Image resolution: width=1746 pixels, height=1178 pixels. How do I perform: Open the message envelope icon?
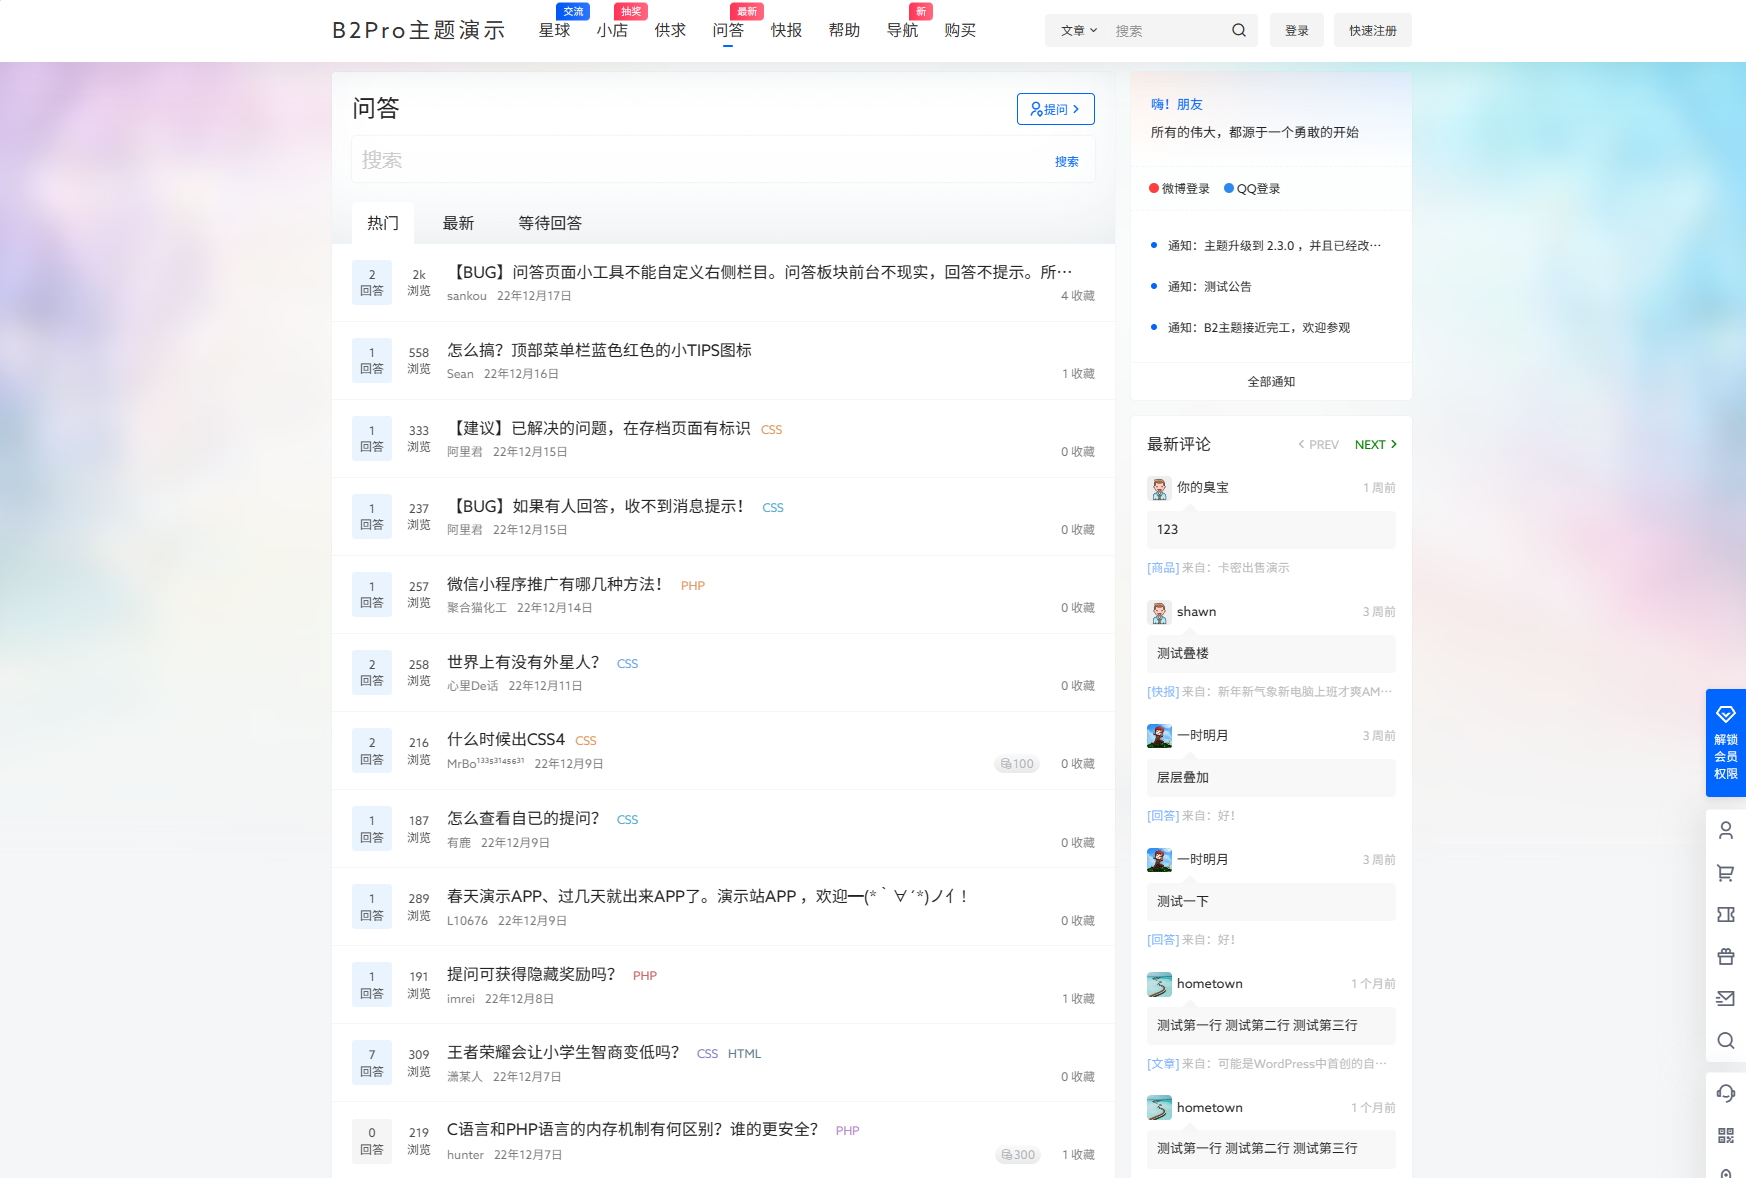(x=1725, y=998)
